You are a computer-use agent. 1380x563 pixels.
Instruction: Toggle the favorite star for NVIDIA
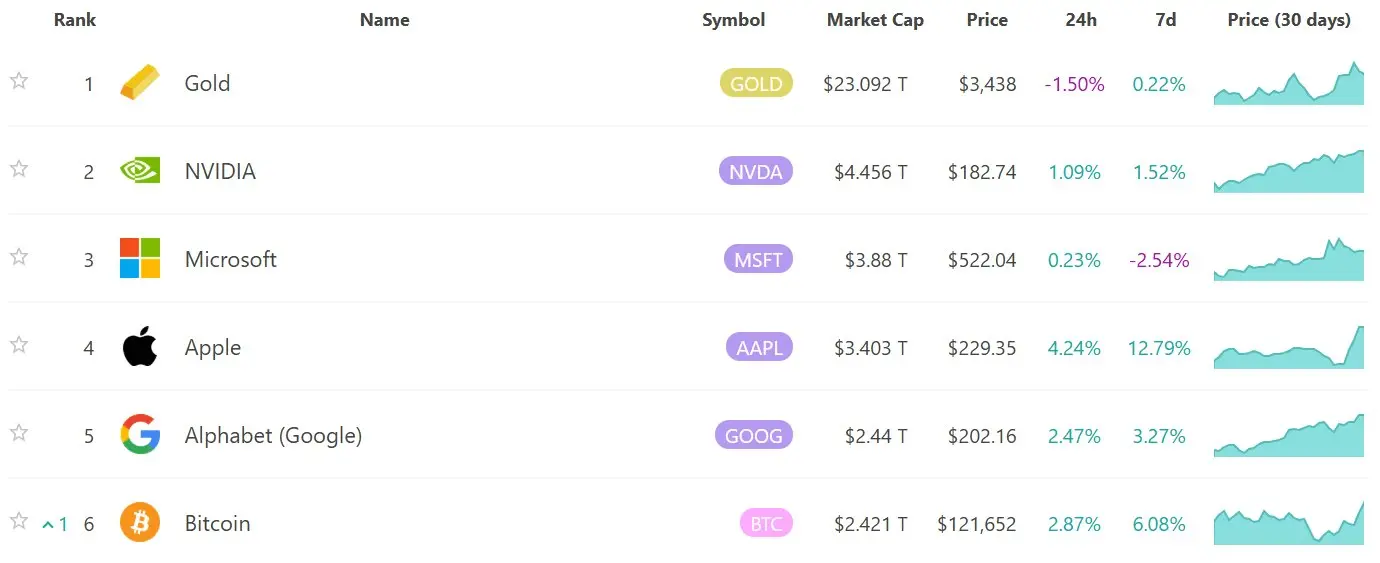click(18, 169)
